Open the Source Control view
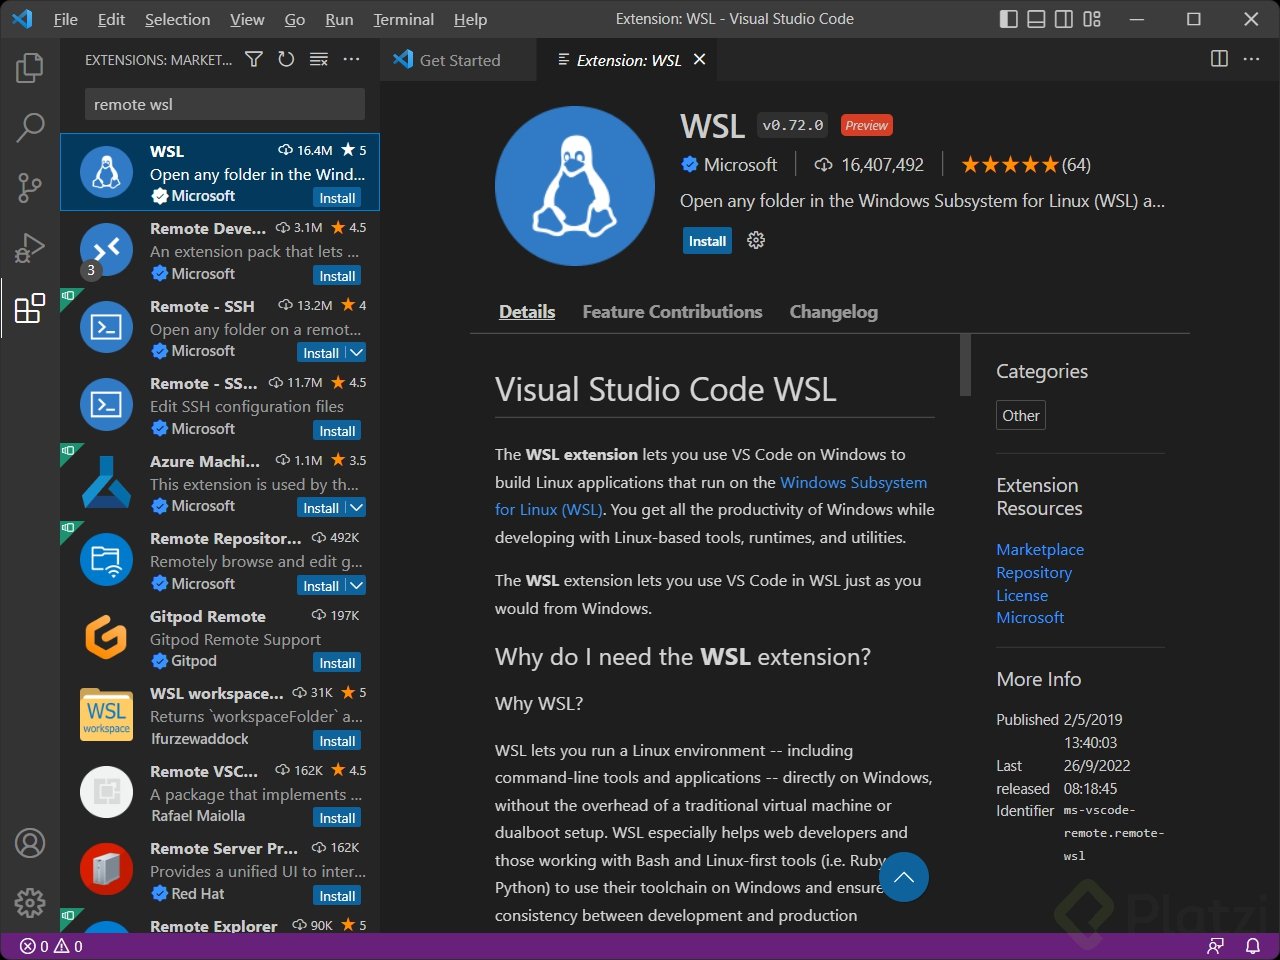Screen dimensions: 1280x960 click(30, 187)
